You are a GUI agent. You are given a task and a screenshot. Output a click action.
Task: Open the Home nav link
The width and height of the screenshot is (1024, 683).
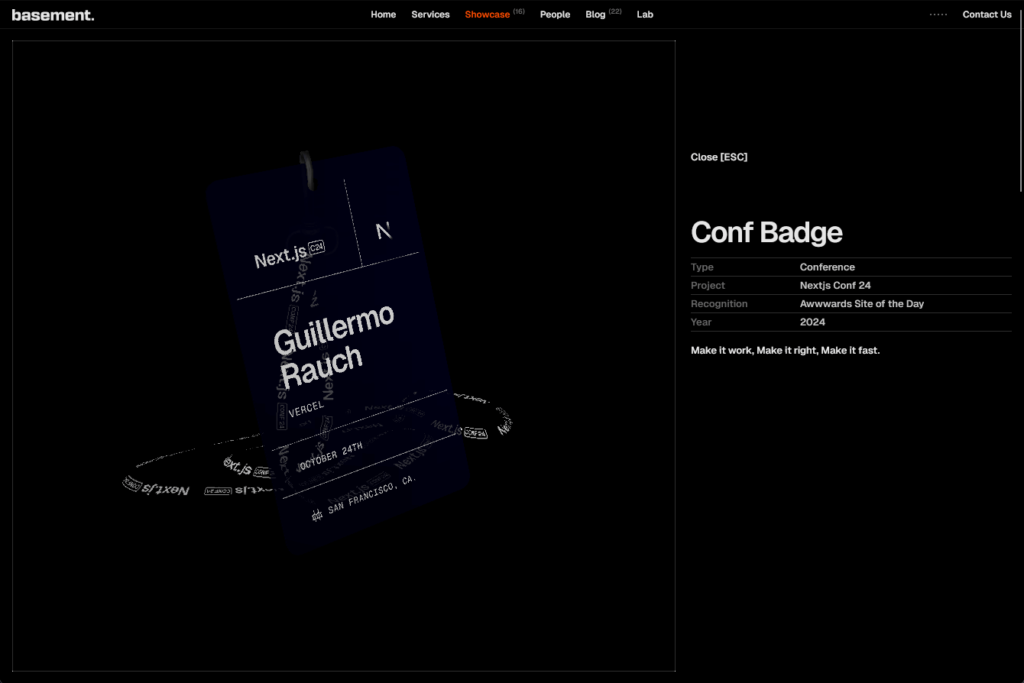(x=383, y=14)
